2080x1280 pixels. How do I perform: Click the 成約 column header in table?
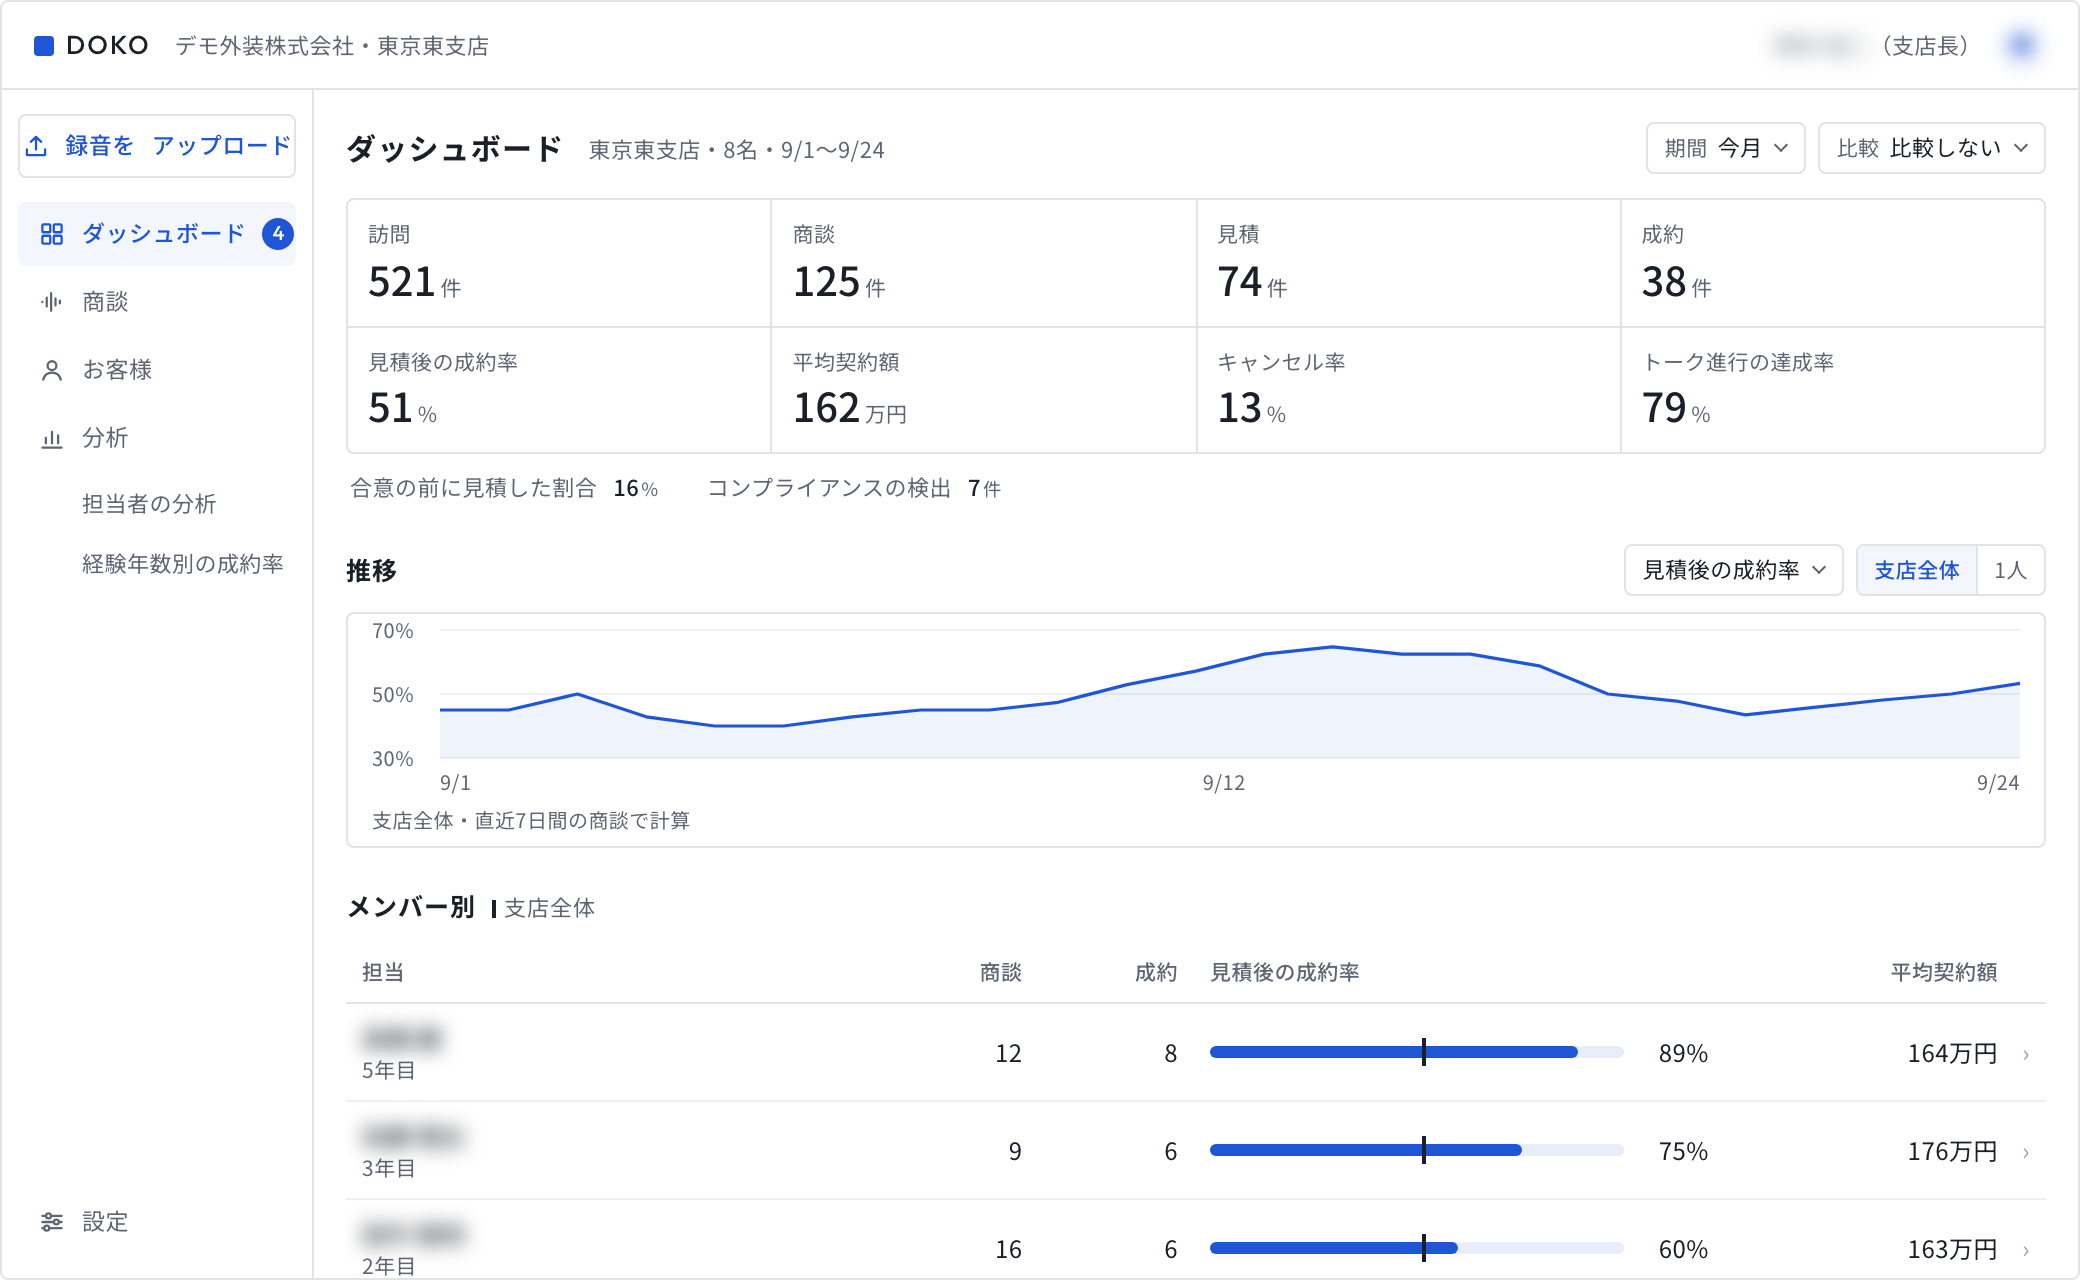(1156, 972)
